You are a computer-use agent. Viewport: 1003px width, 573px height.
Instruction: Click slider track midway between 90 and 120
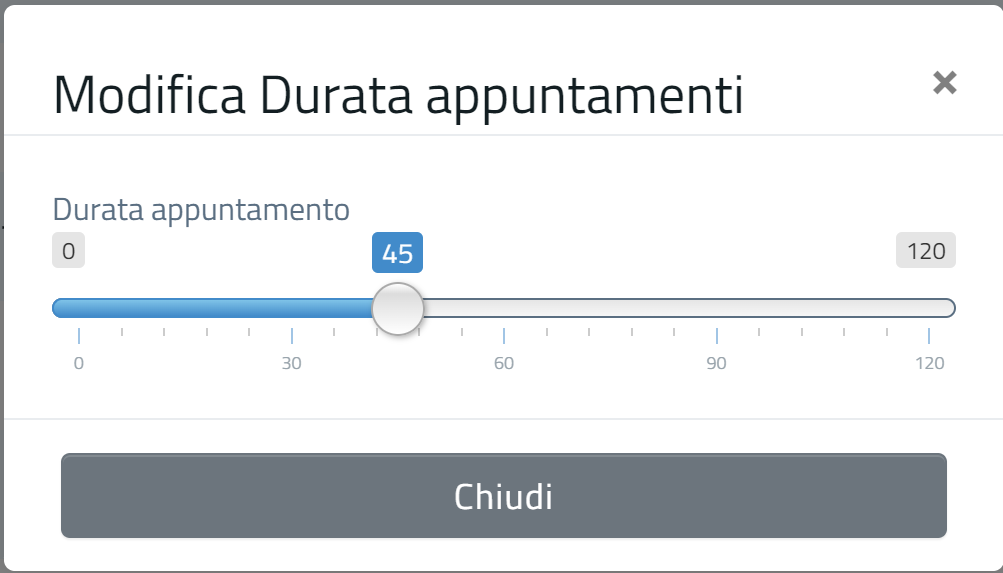pos(823,308)
